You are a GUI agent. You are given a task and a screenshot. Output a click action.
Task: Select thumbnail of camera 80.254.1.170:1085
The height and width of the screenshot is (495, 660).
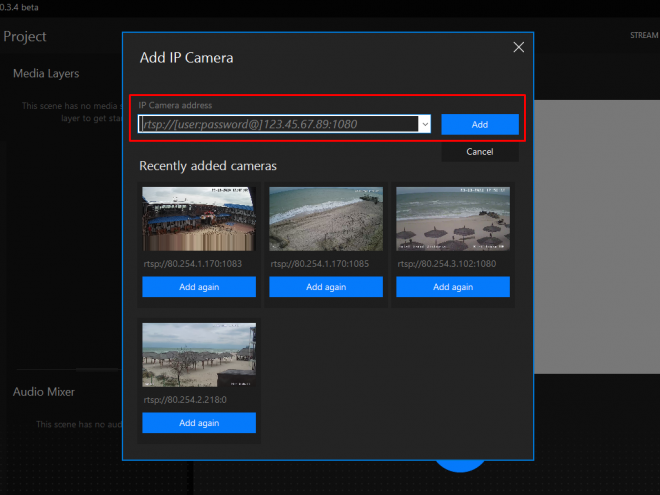(x=326, y=219)
